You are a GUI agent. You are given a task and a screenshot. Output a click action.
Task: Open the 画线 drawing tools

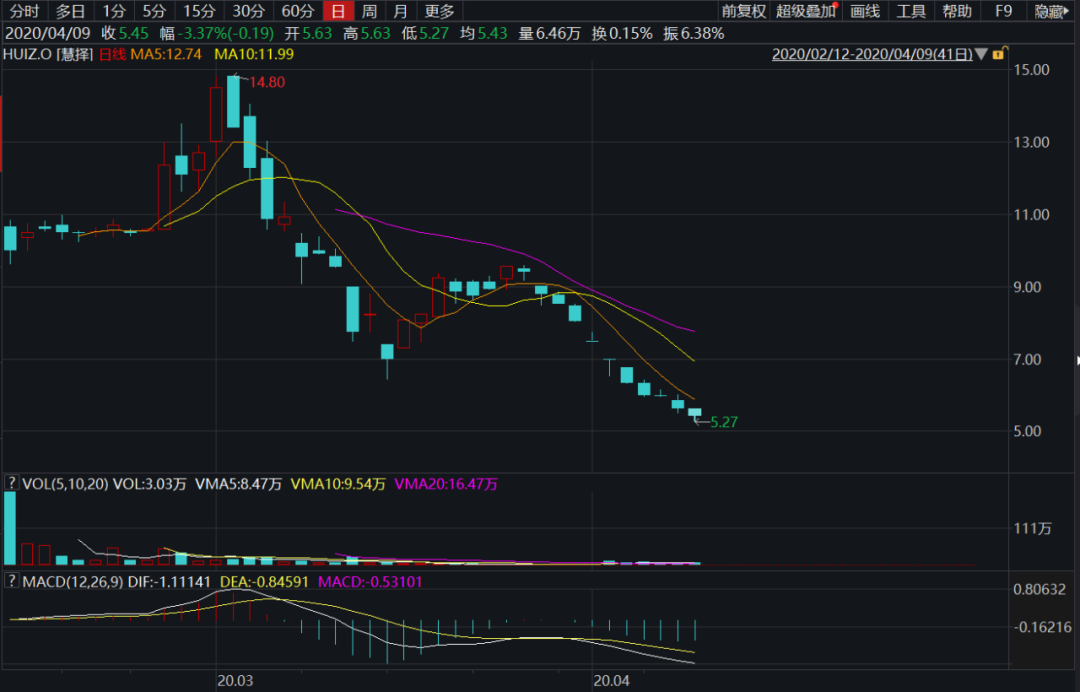(865, 11)
